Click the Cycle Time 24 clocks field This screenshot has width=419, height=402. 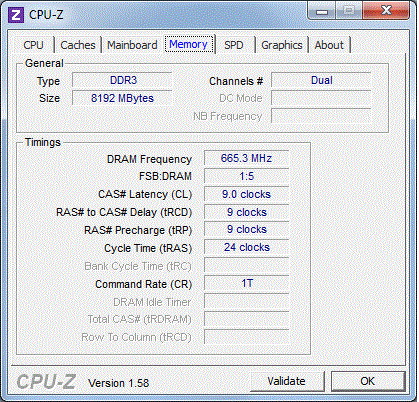pyautogui.click(x=247, y=247)
